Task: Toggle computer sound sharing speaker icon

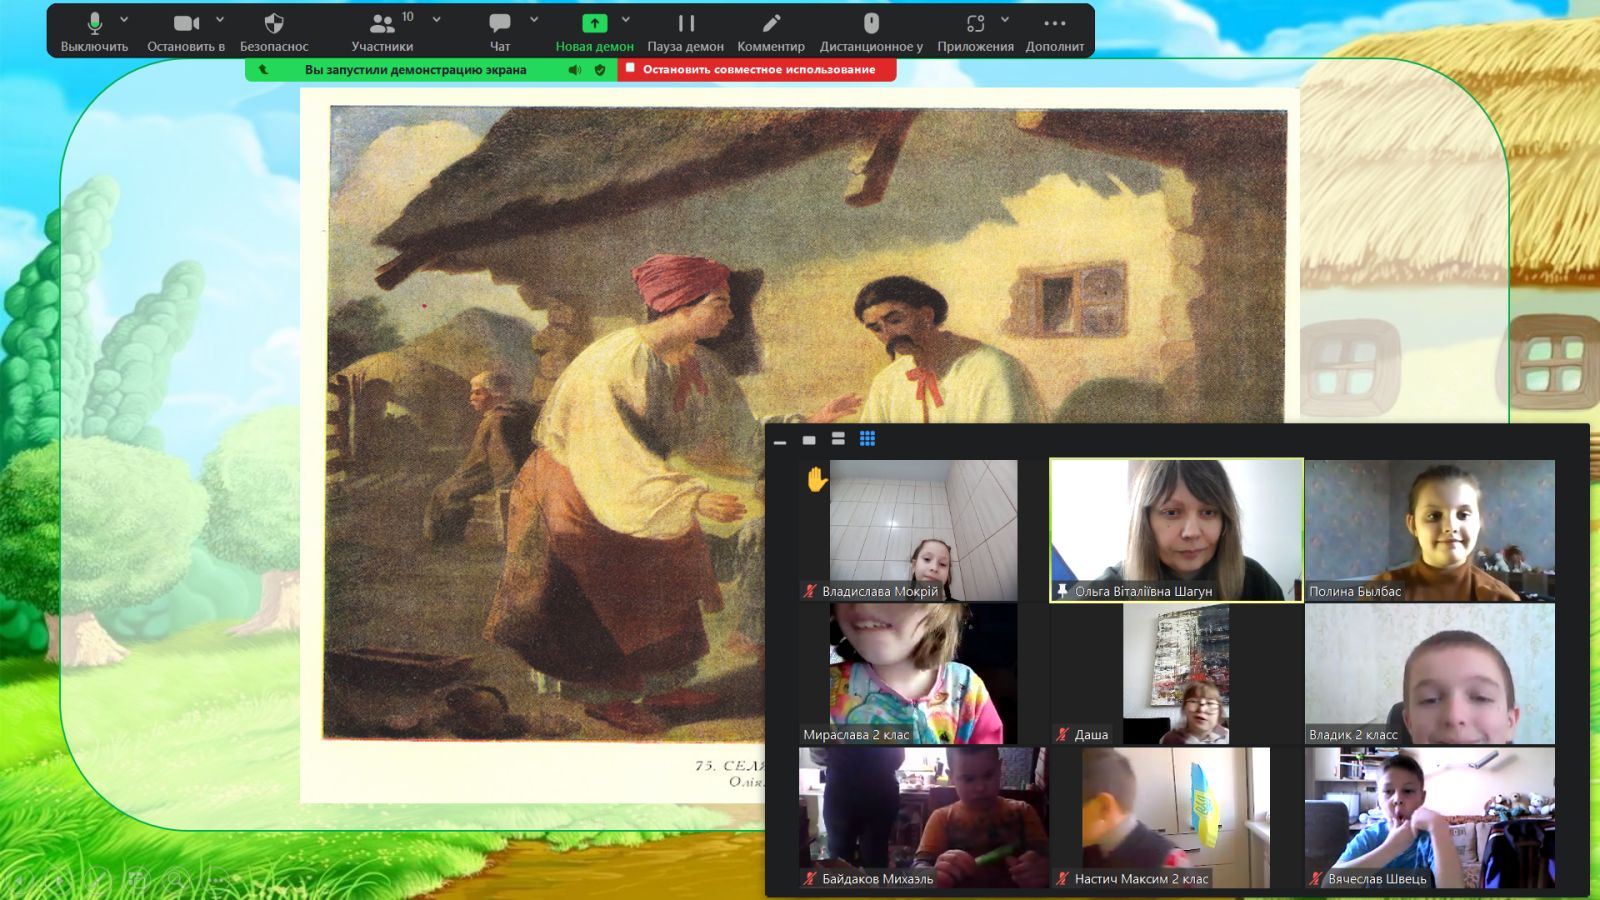Action: [x=575, y=70]
